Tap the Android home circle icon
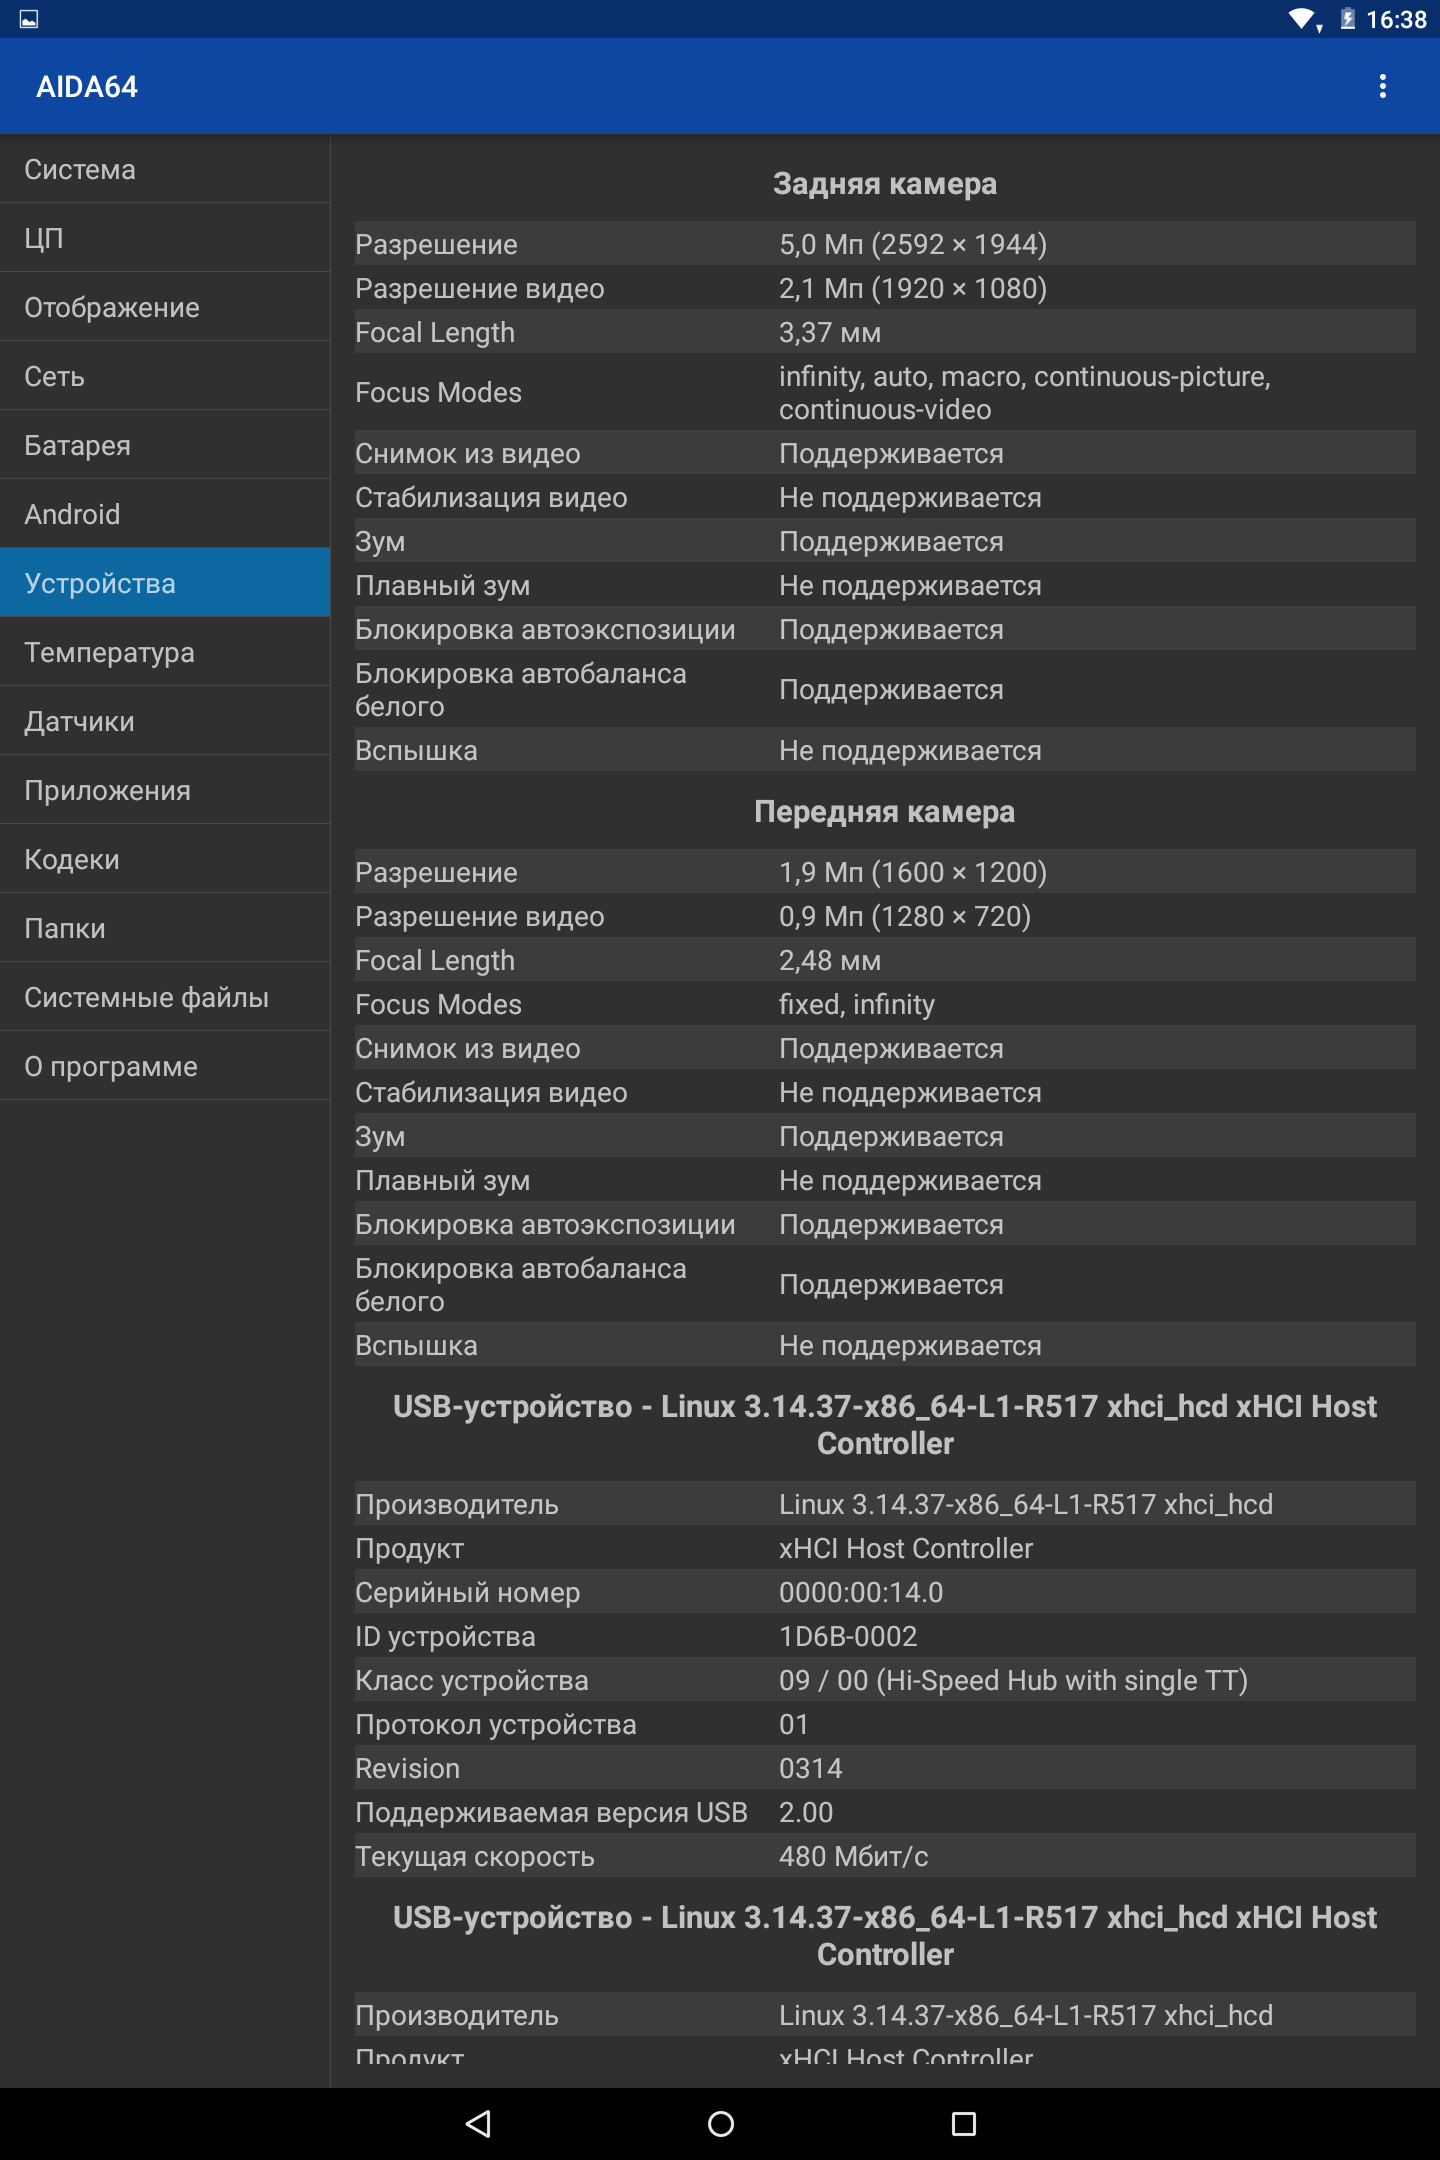Image resolution: width=1440 pixels, height=2160 pixels. click(720, 2123)
